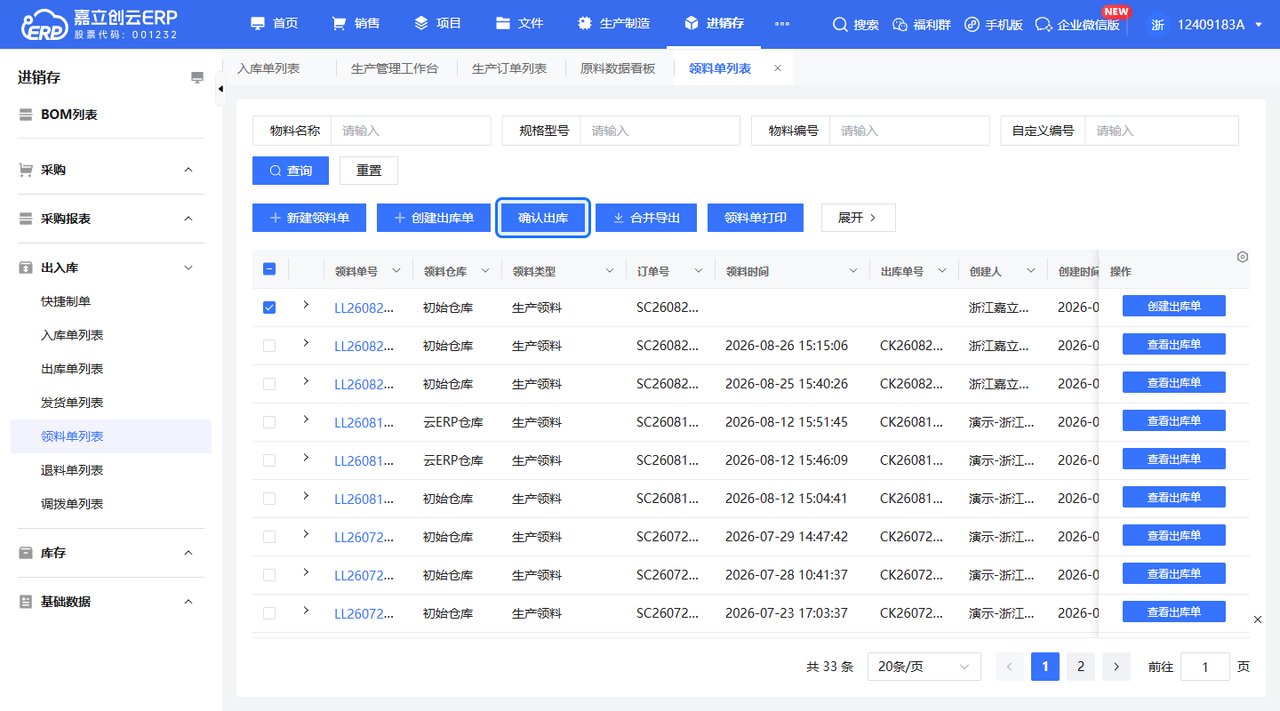Switch to 入库单列表 tab
This screenshot has height=711, width=1280.
click(268, 69)
